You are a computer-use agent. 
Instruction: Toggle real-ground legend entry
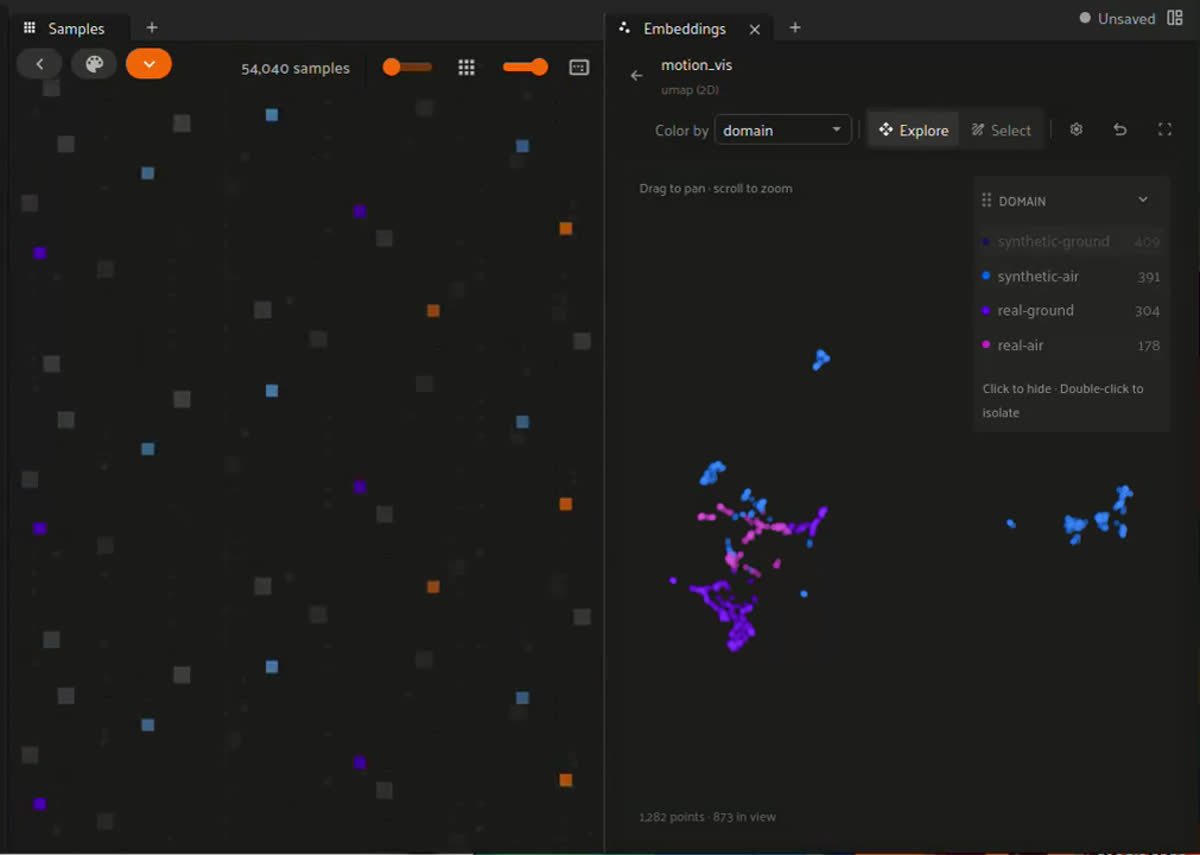[x=1071, y=311]
